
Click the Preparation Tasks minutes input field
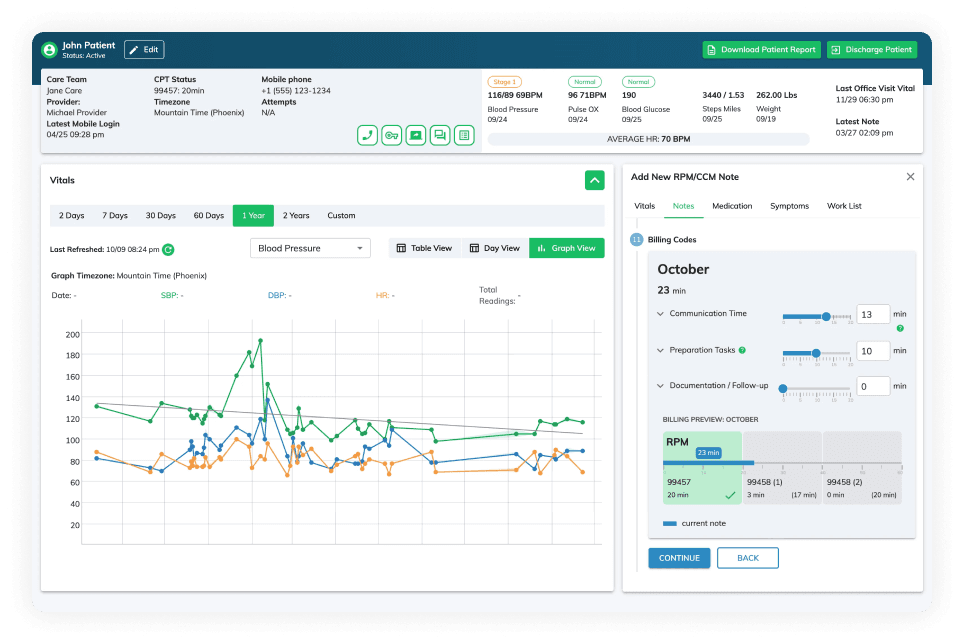[873, 351]
